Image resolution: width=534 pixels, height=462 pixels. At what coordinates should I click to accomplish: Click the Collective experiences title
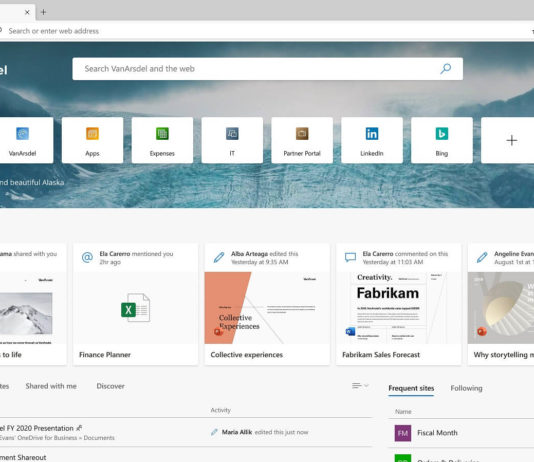pos(247,355)
